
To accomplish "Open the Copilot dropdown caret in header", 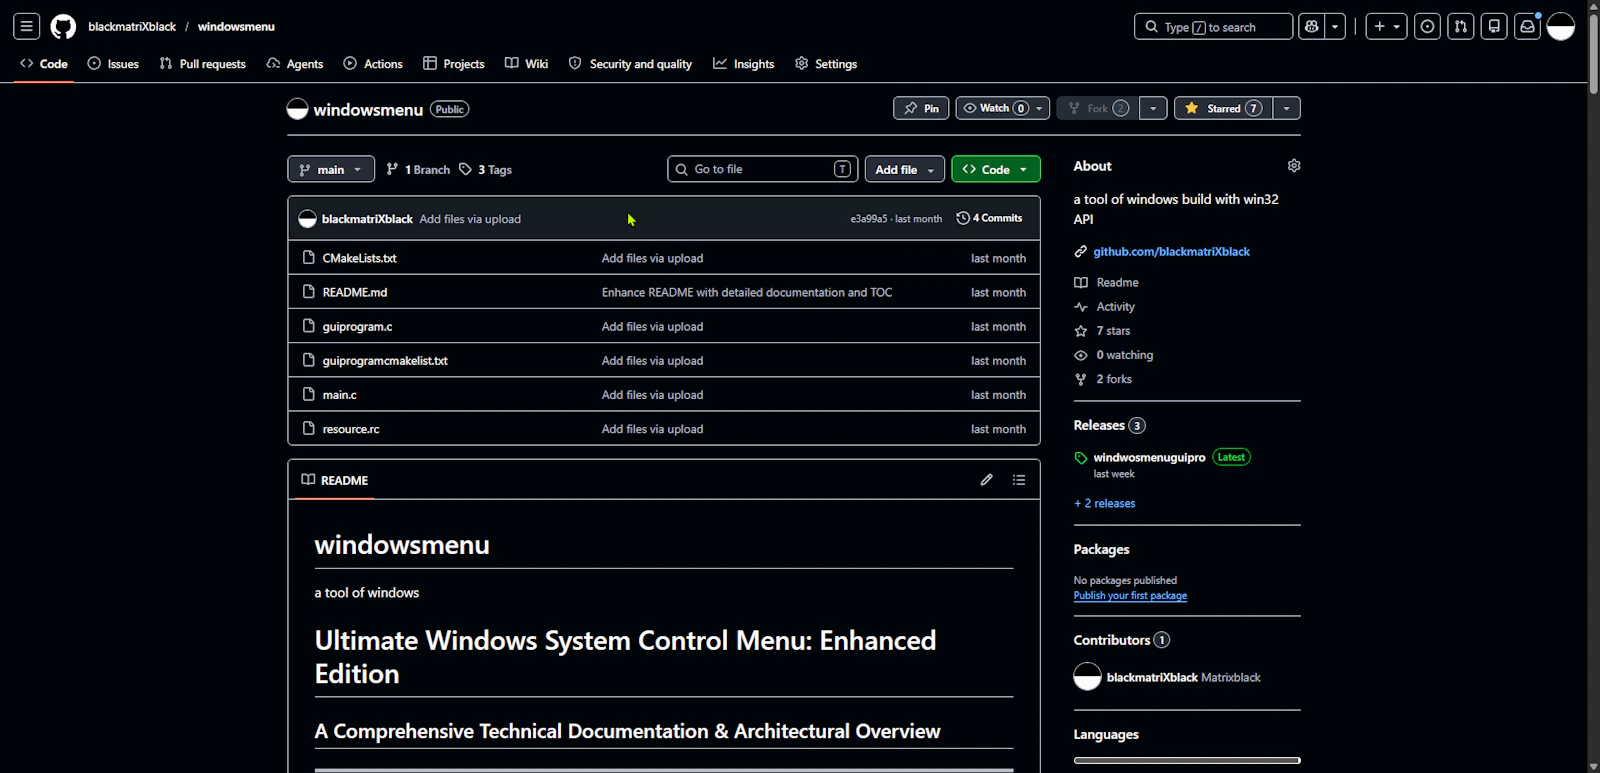I will [1335, 27].
